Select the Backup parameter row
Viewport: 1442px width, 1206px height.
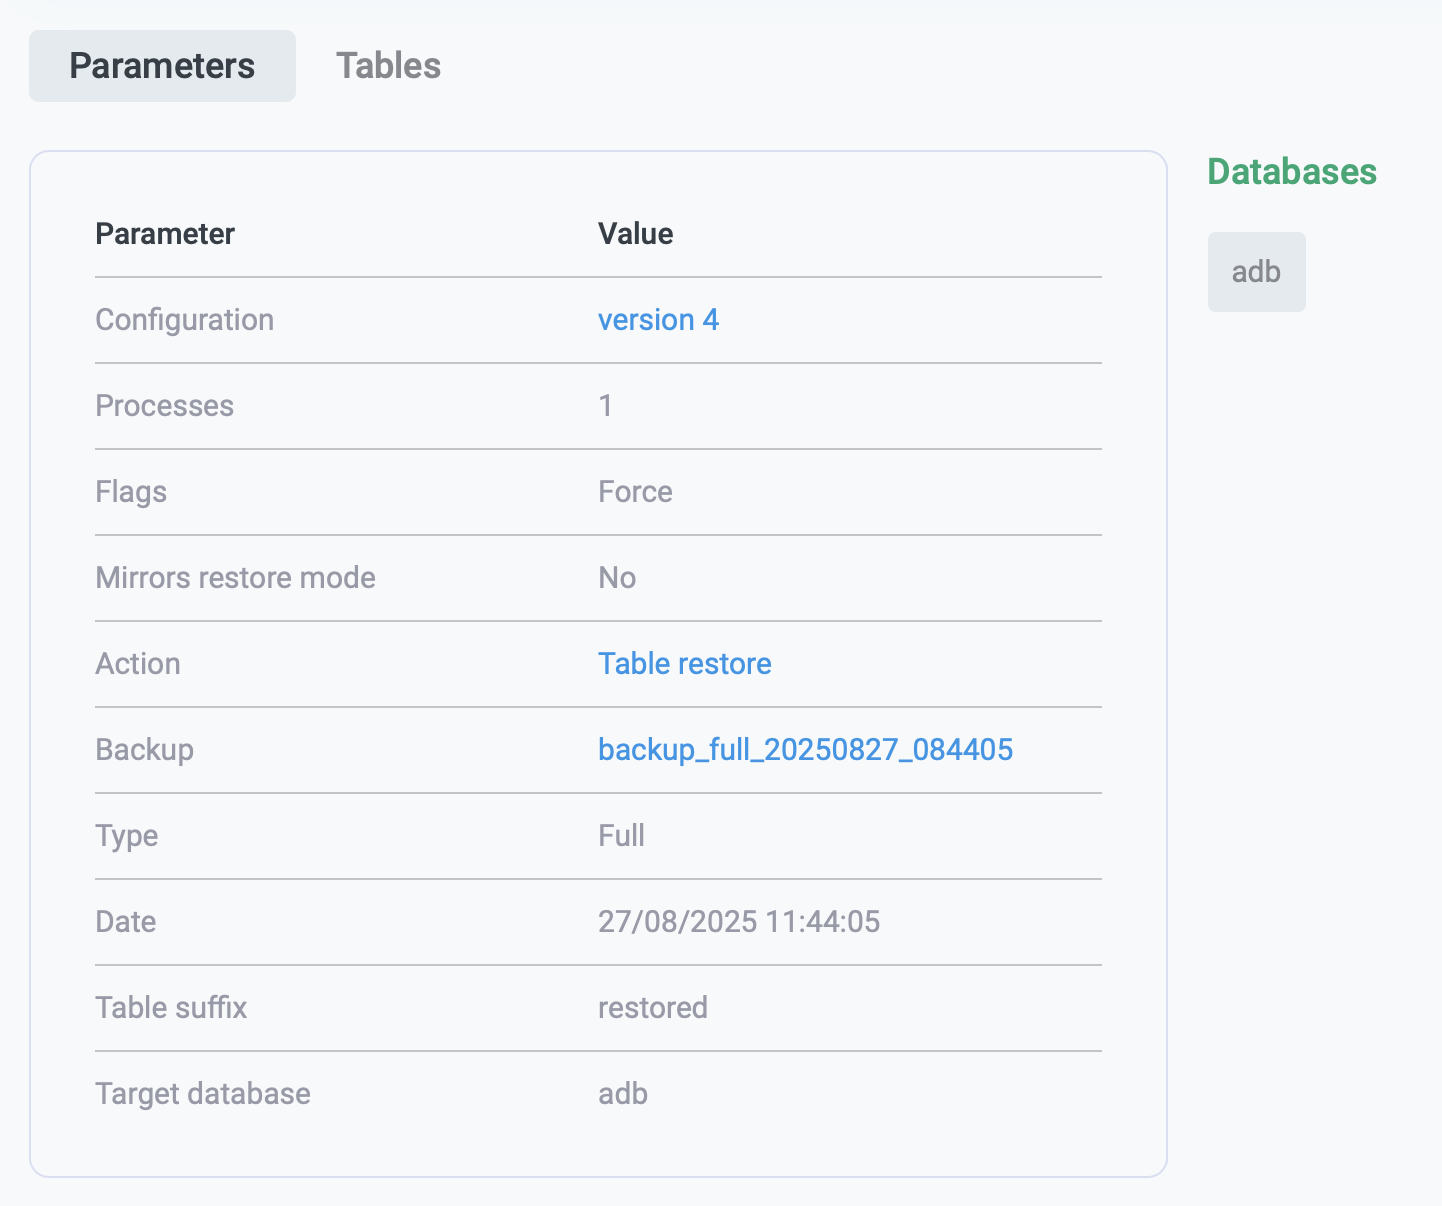[144, 749]
